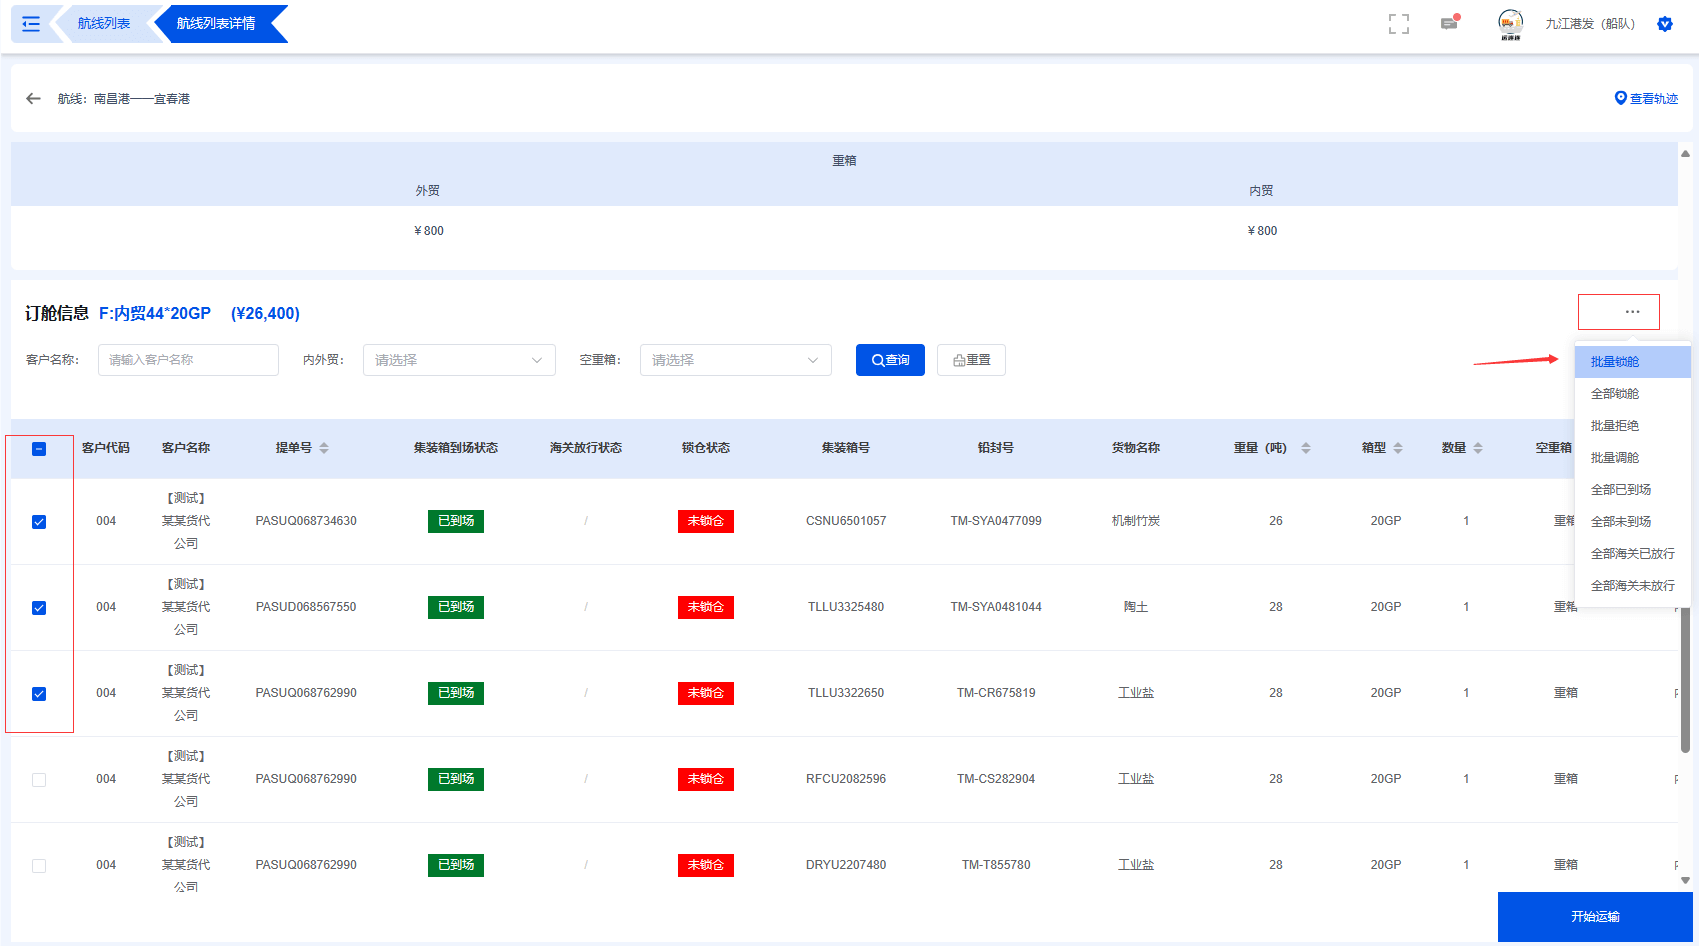Image resolution: width=1699 pixels, height=946 pixels.
Task: Choose 批量锁舱 from the menu
Action: [x=1614, y=362]
